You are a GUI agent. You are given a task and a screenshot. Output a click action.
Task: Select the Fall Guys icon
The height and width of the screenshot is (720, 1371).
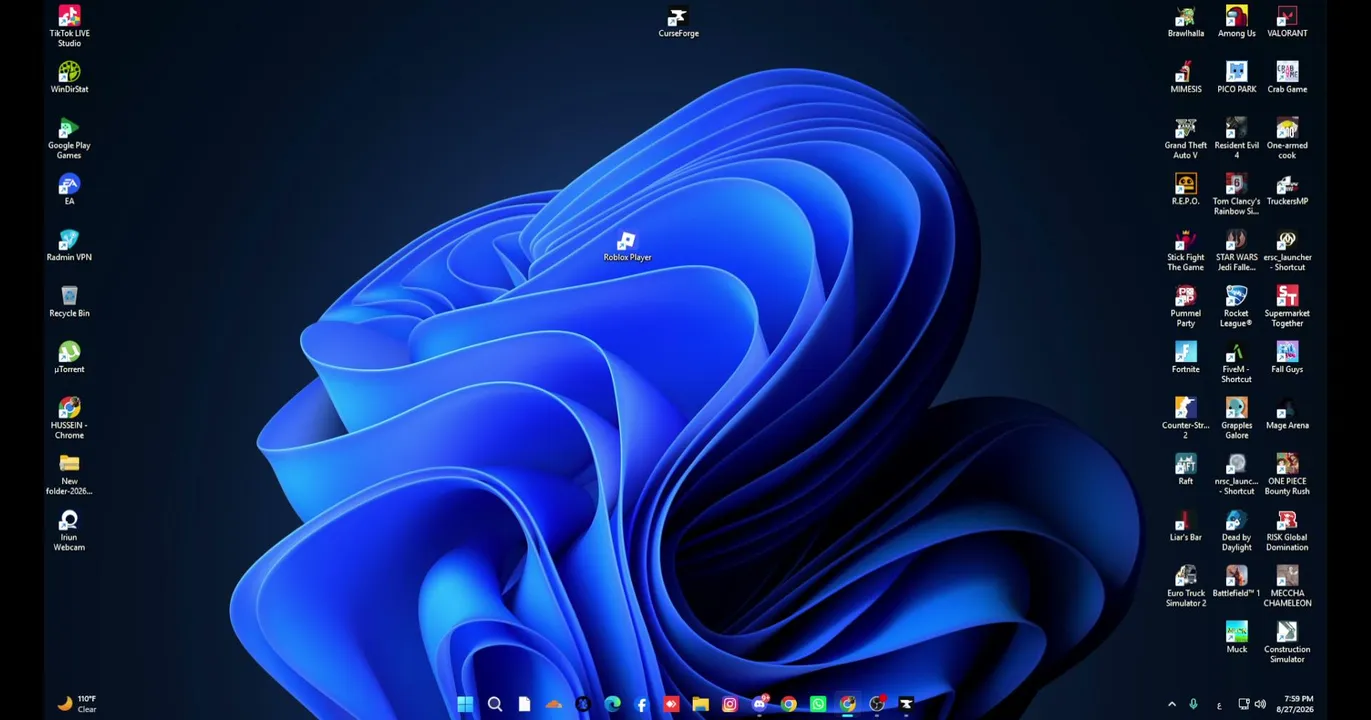coord(1287,357)
